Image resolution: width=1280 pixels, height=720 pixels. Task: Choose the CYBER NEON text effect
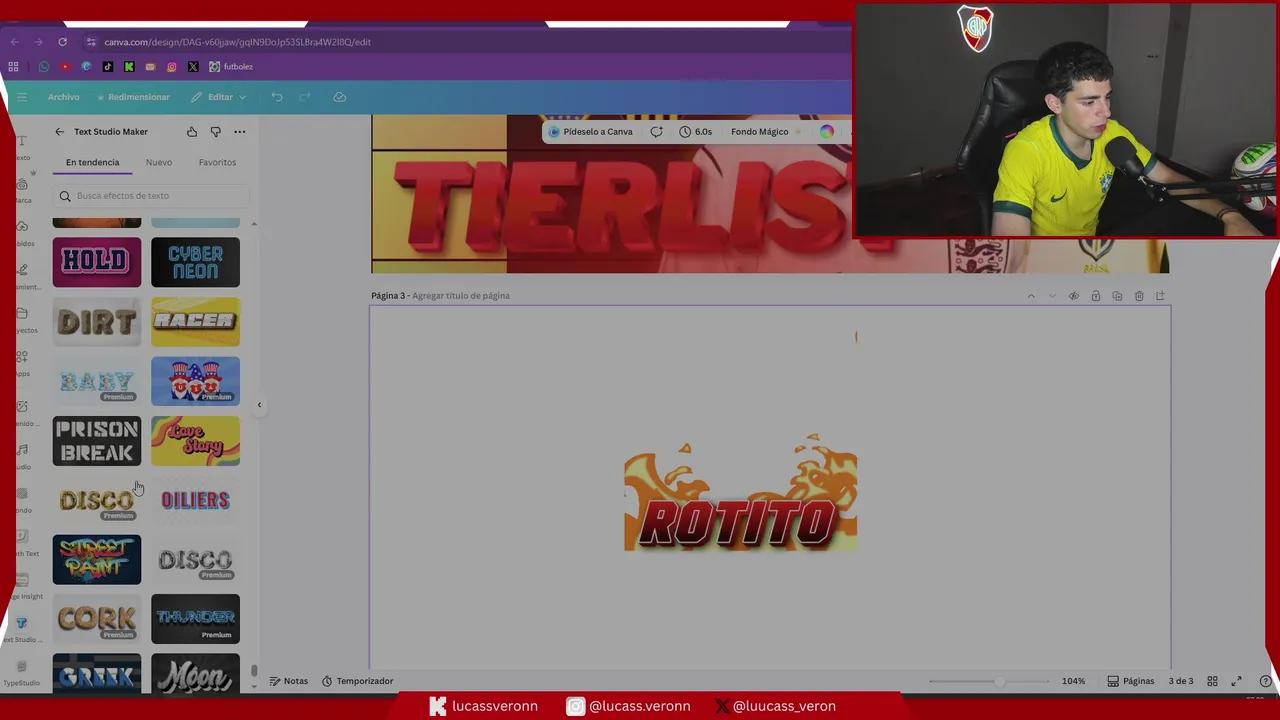point(195,262)
